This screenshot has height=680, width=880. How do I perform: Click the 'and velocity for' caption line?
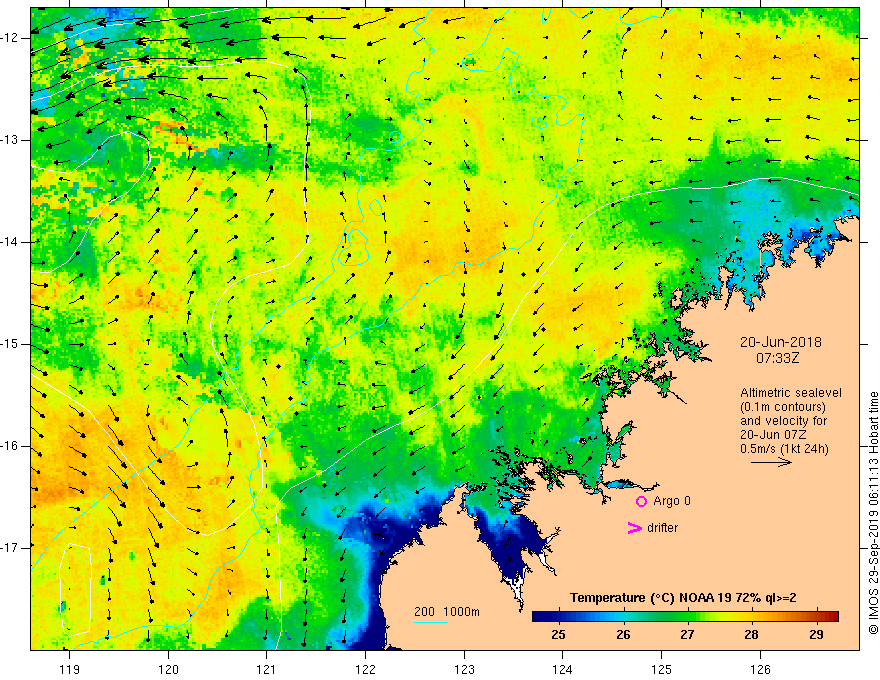pos(783,421)
